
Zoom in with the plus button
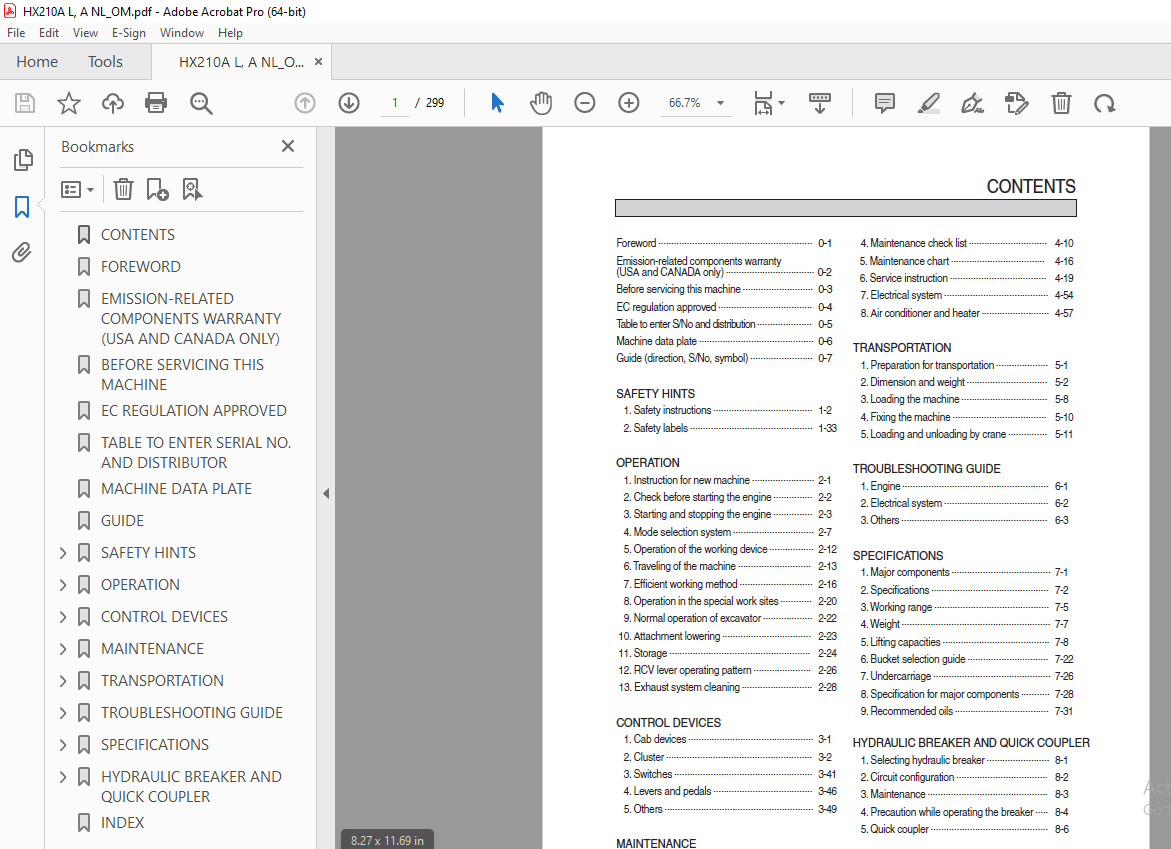click(x=629, y=103)
